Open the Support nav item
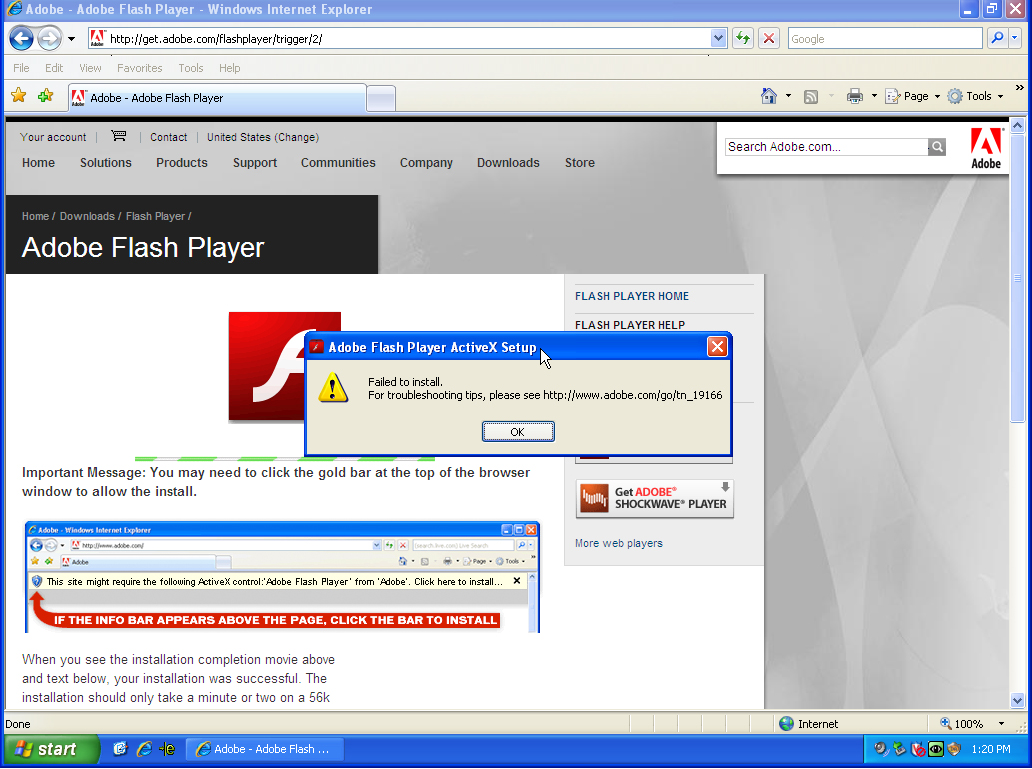Viewport: 1032px width, 769px height. tap(255, 163)
